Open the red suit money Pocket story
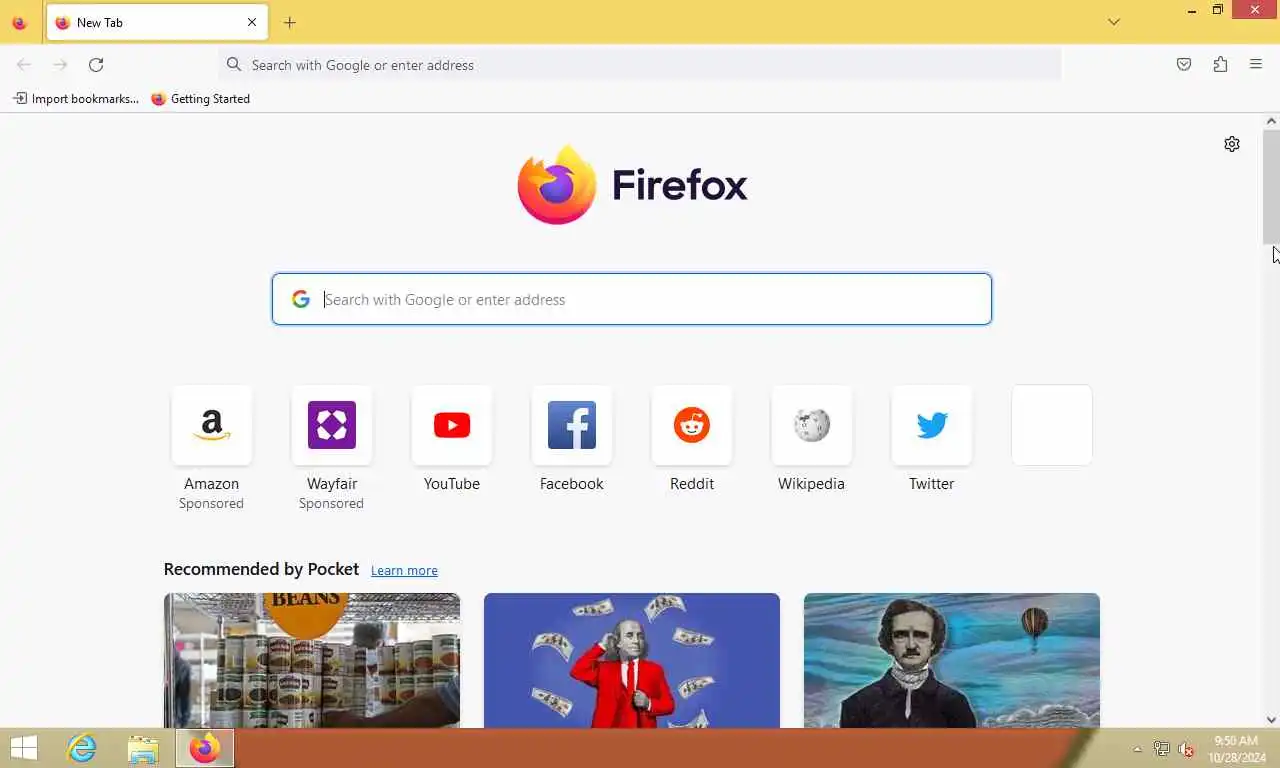This screenshot has height=768, width=1280. (x=632, y=660)
